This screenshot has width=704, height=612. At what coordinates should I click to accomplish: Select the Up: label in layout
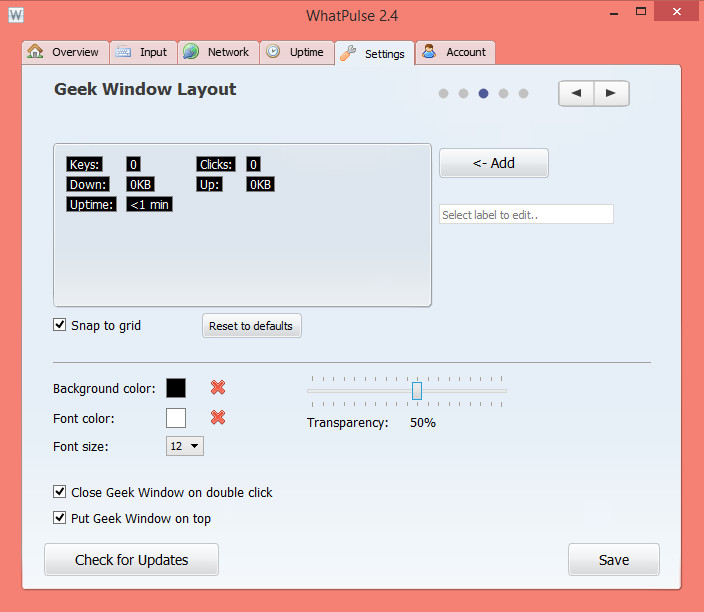coord(209,185)
